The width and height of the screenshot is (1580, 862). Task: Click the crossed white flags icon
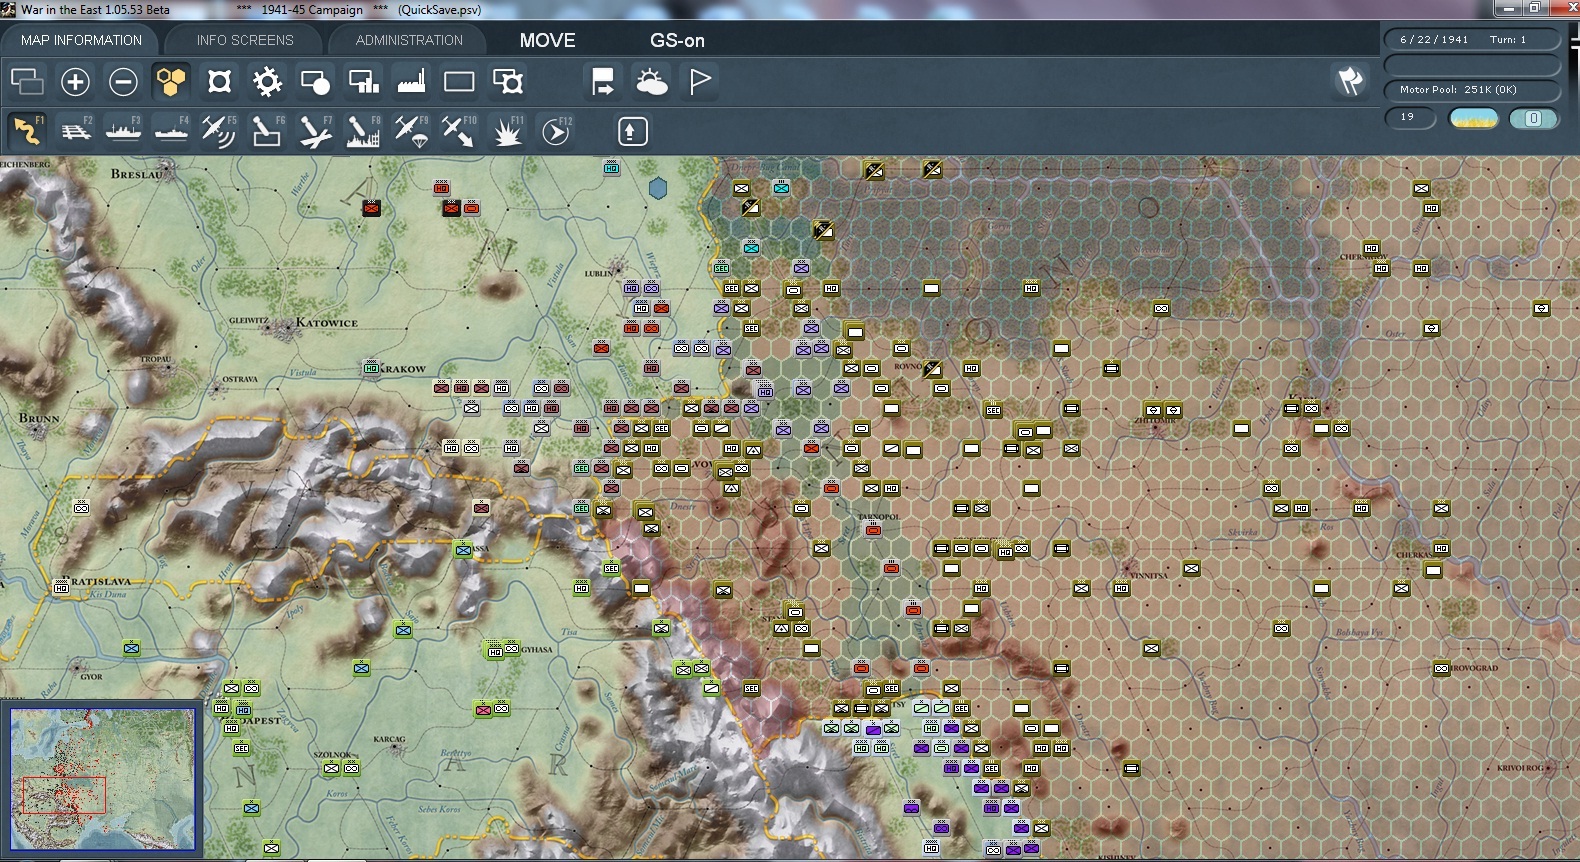coord(1350,81)
